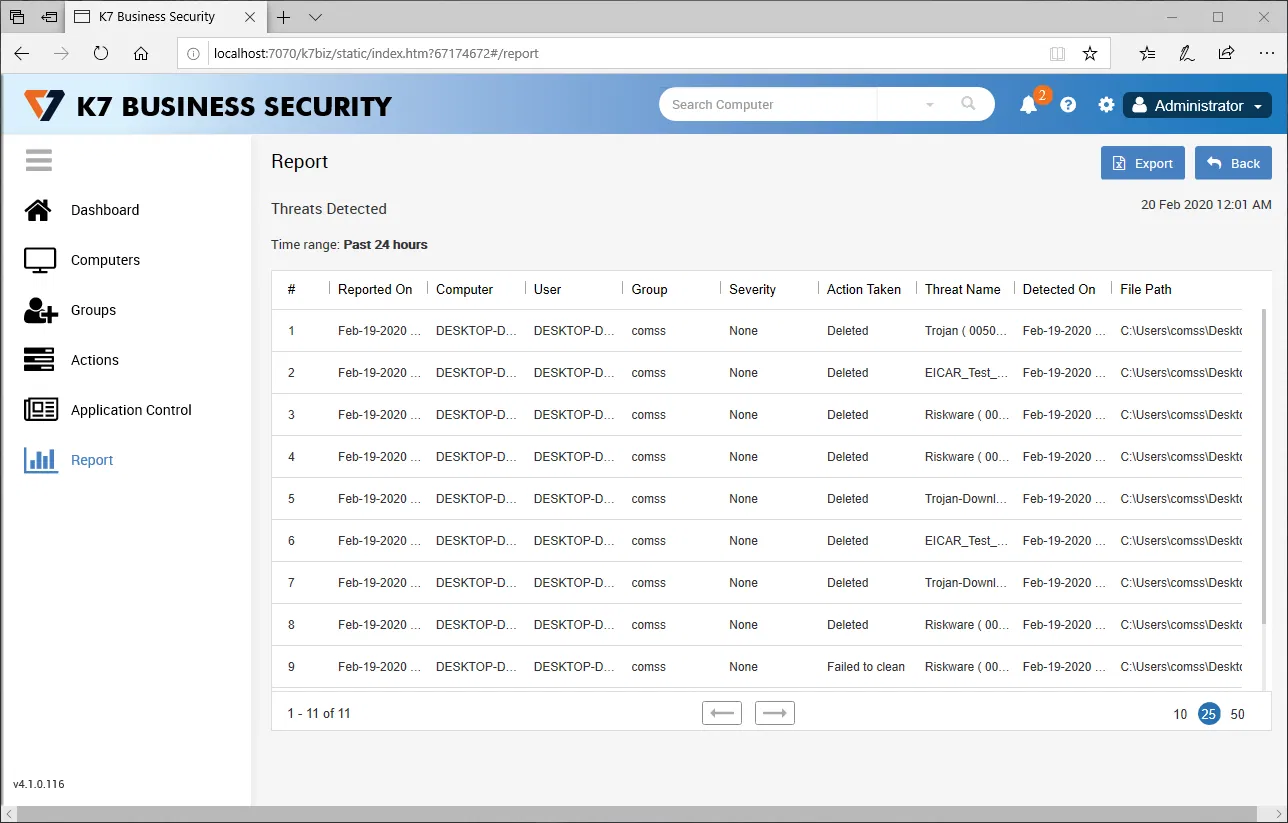Sort by the Computer column header
This screenshot has width=1288, height=823.
pyautogui.click(x=464, y=289)
